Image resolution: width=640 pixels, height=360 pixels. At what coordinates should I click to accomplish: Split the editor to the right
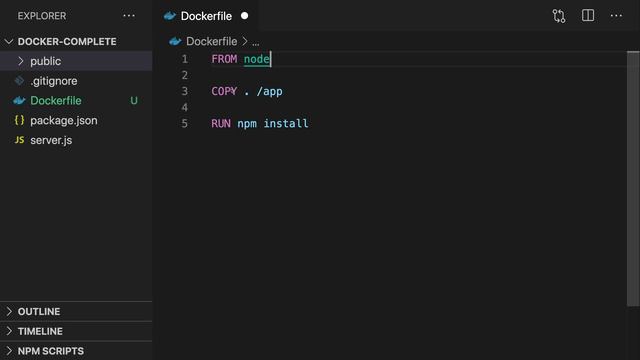pyautogui.click(x=588, y=16)
